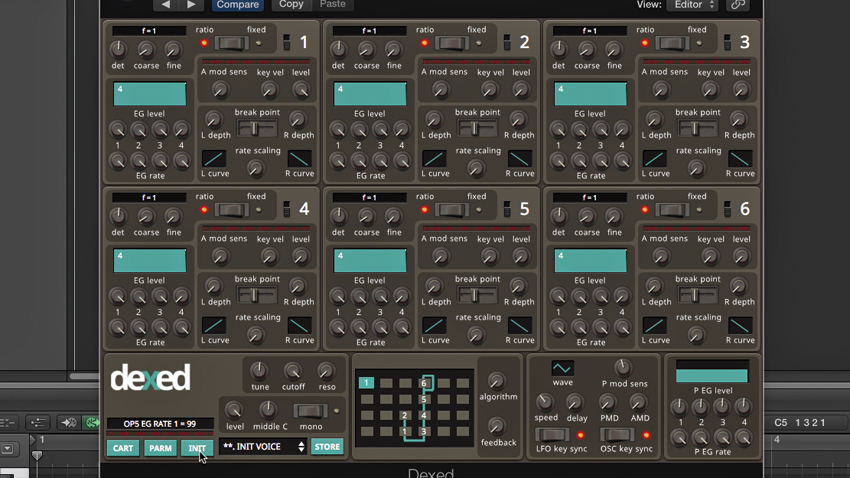Click operator 3 R curve icon
This screenshot has height=478, width=850.
pyautogui.click(x=740, y=159)
